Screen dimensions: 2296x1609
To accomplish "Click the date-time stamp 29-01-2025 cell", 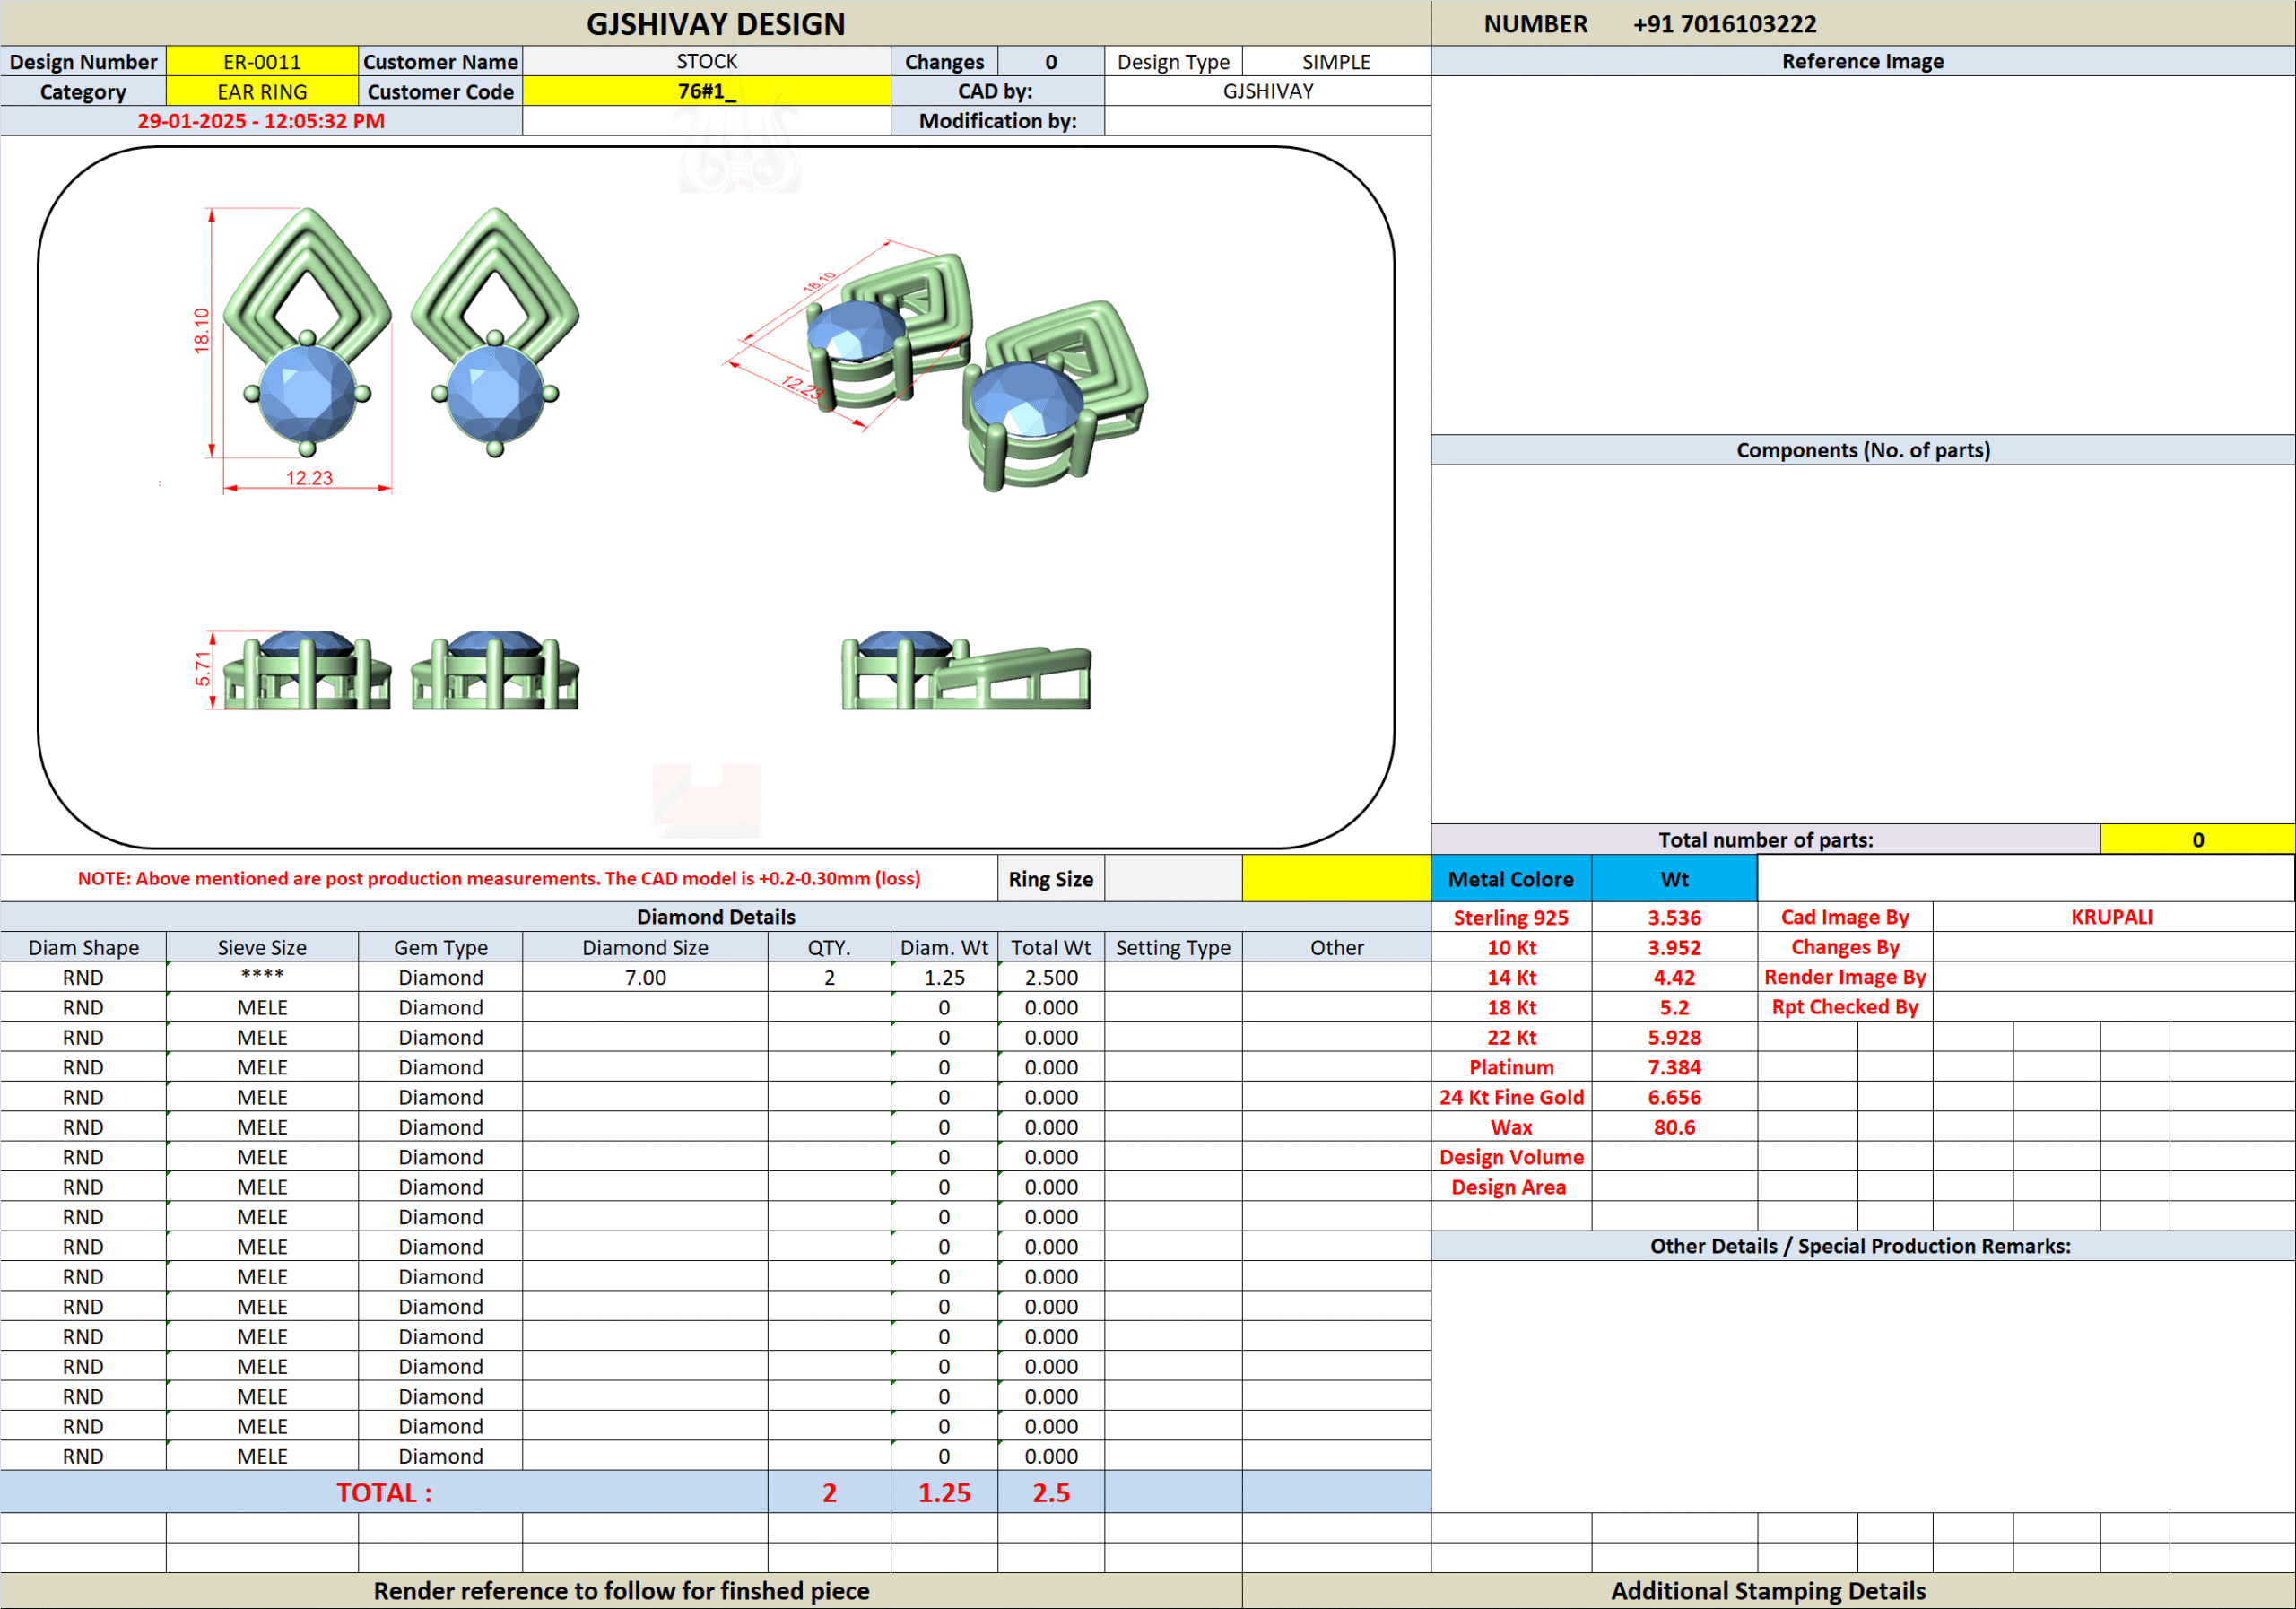I will pyautogui.click(x=261, y=121).
